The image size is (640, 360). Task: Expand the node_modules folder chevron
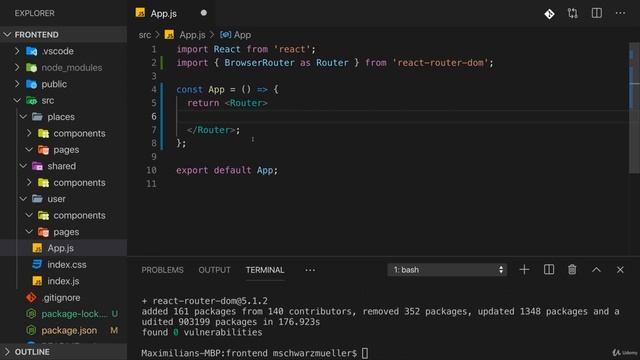click(x=17, y=67)
